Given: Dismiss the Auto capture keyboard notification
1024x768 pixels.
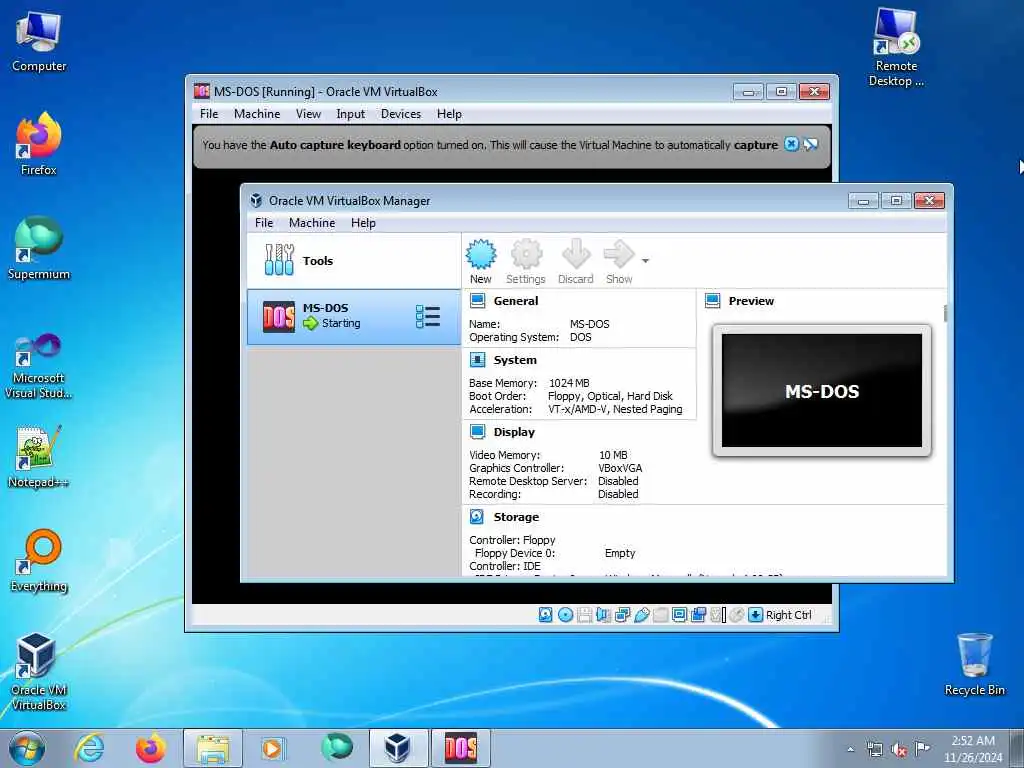Looking at the screenshot, I should 791,144.
